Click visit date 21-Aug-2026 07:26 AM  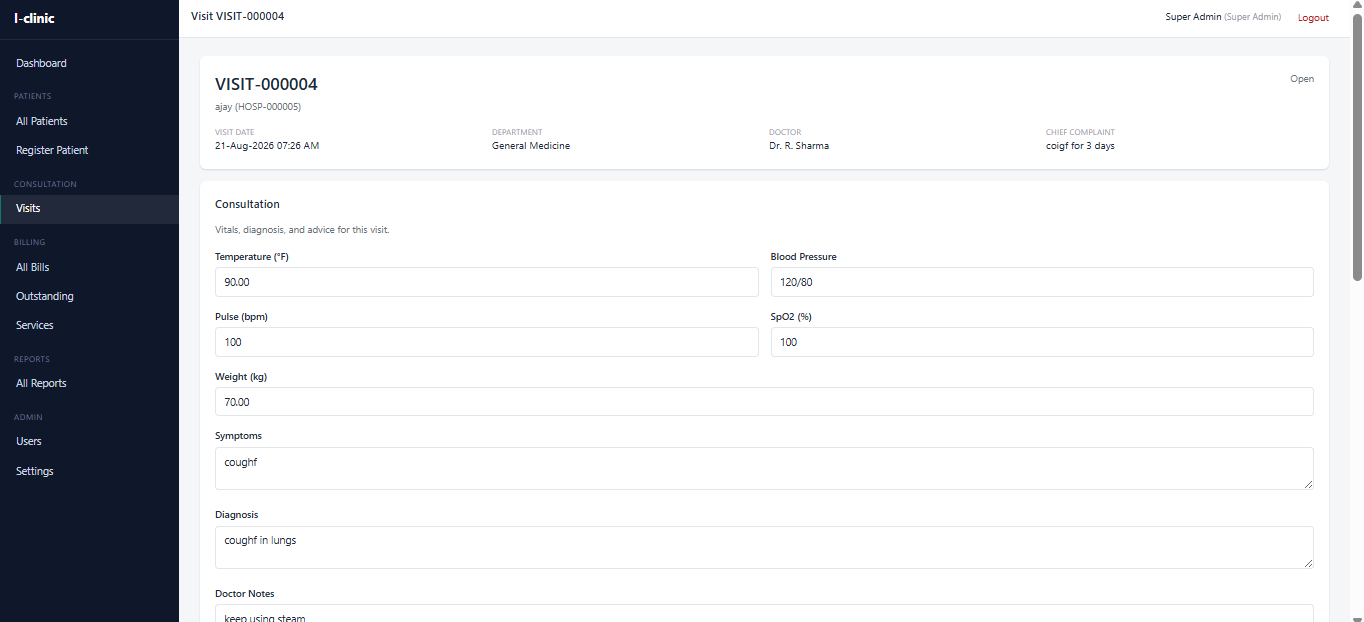(x=267, y=146)
